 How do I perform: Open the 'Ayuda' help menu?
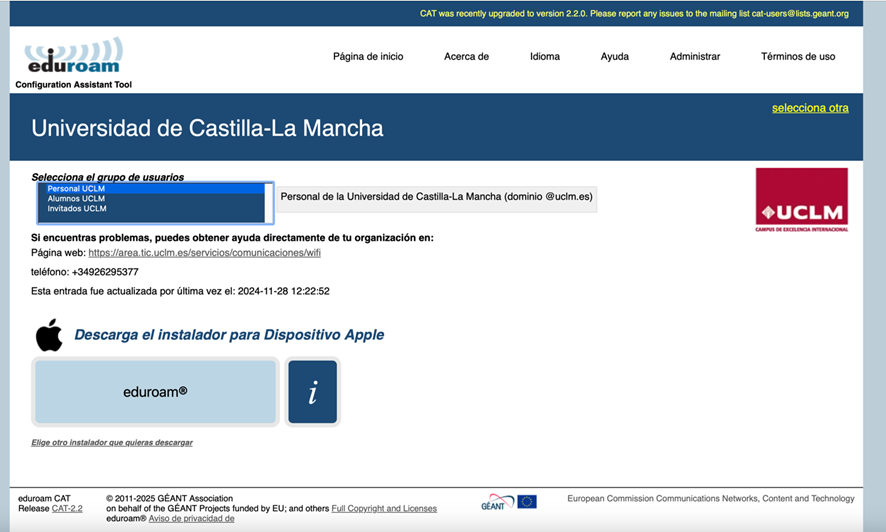[x=614, y=57]
